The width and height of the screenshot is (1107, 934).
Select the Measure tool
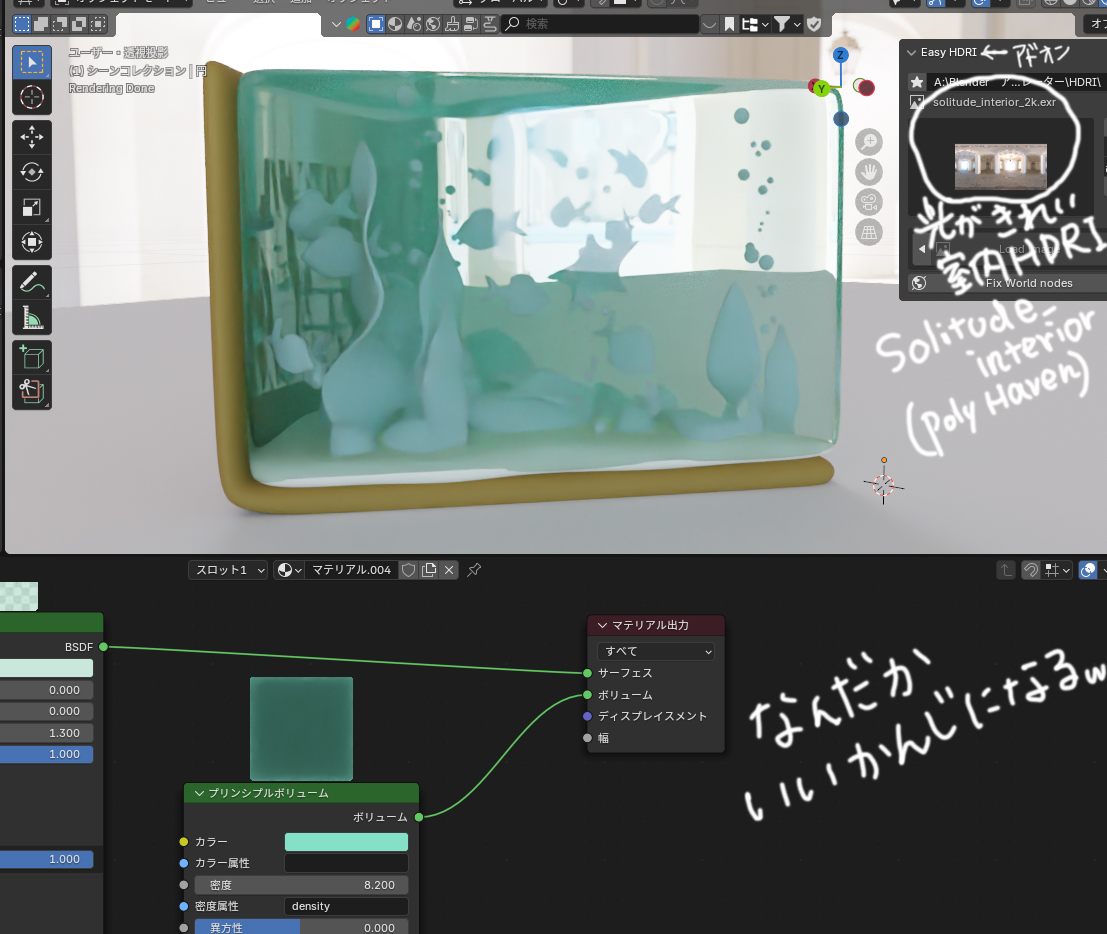32,317
